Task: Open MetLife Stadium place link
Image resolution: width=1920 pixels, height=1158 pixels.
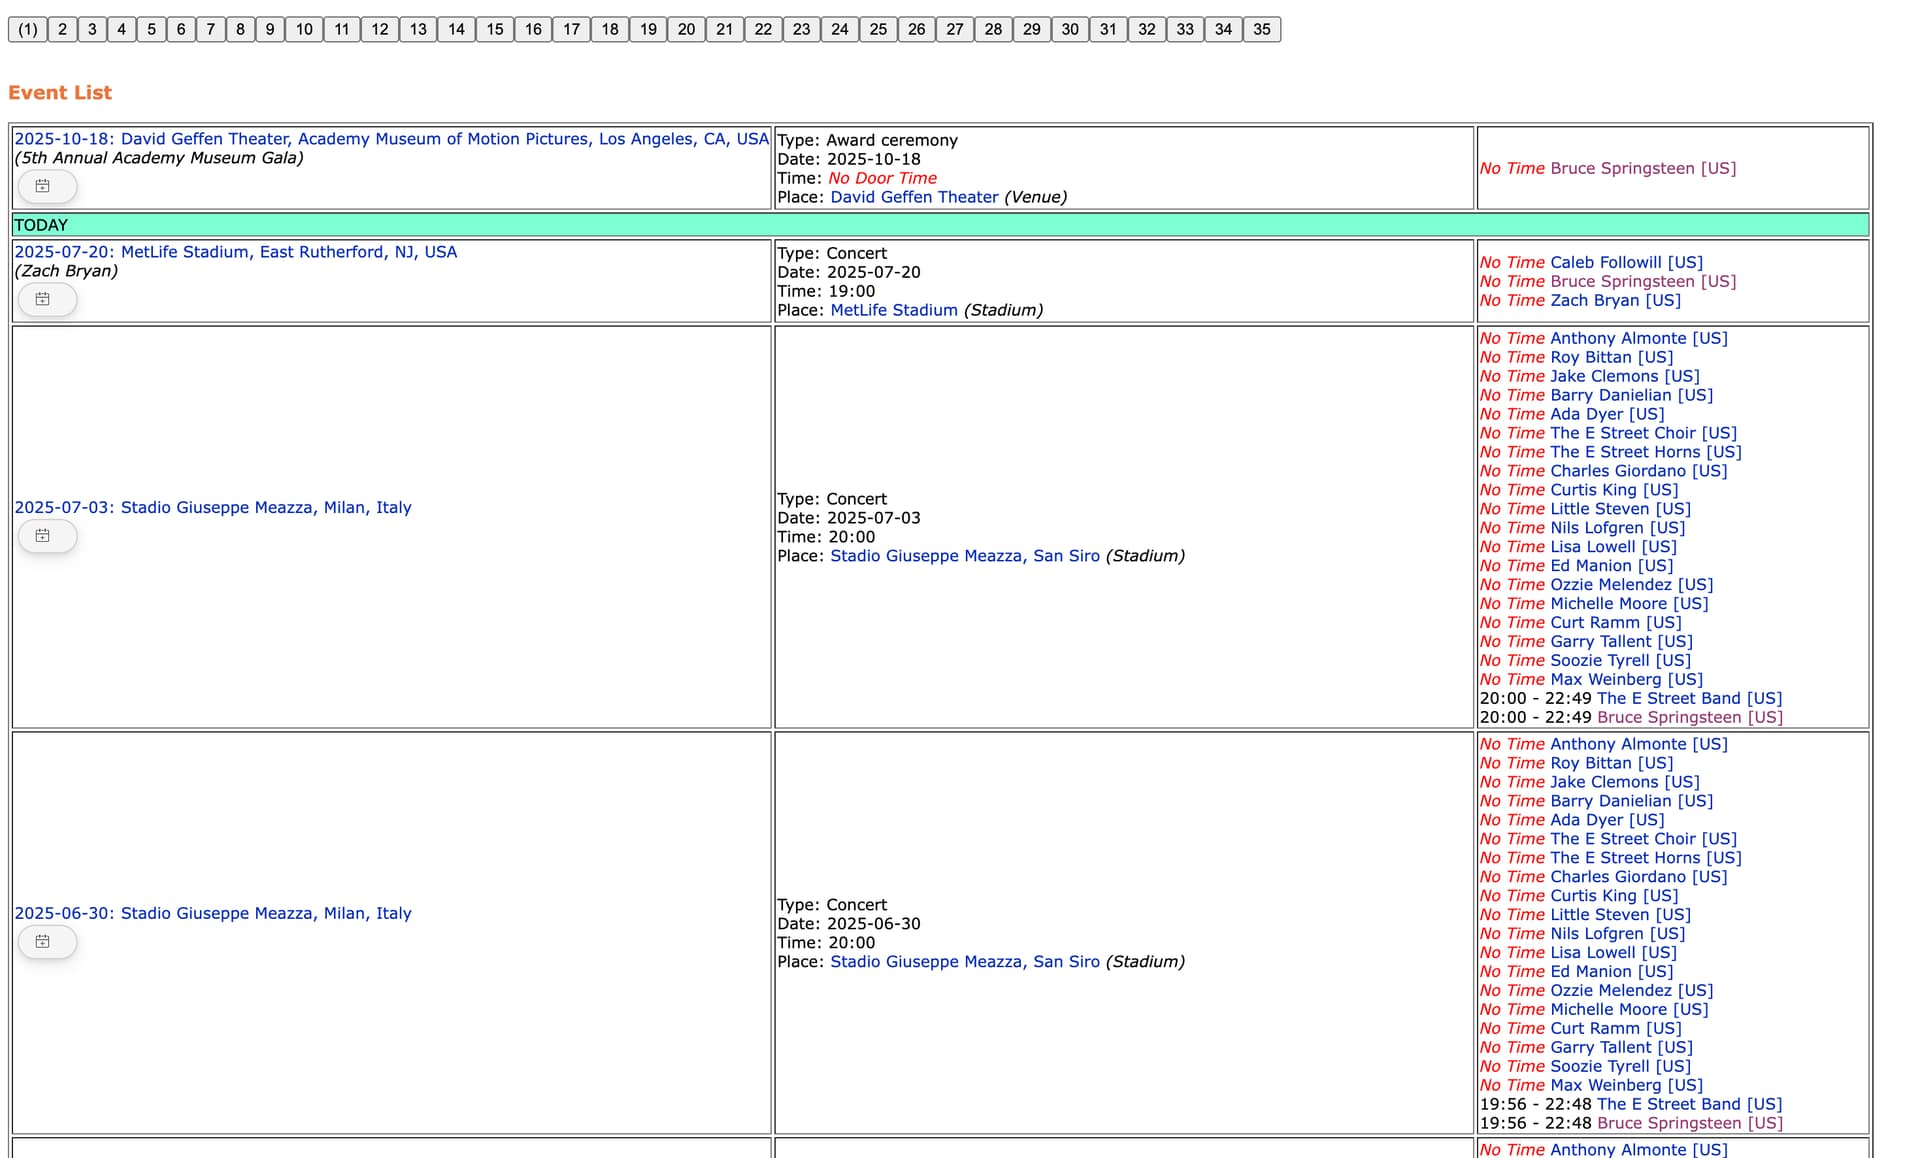Action: tap(894, 310)
